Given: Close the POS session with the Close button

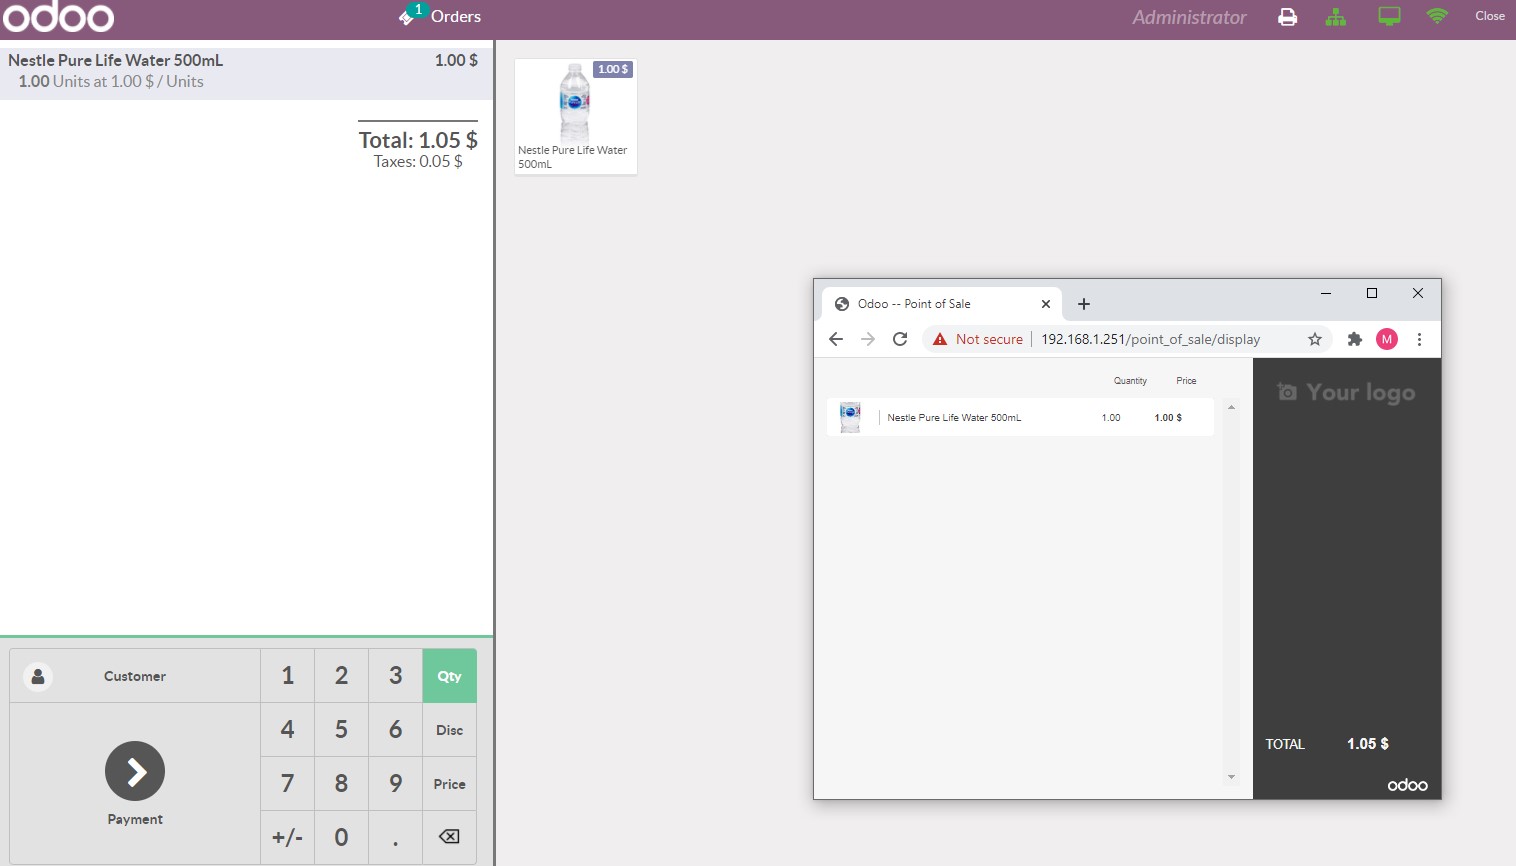Looking at the screenshot, I should 1489,16.
